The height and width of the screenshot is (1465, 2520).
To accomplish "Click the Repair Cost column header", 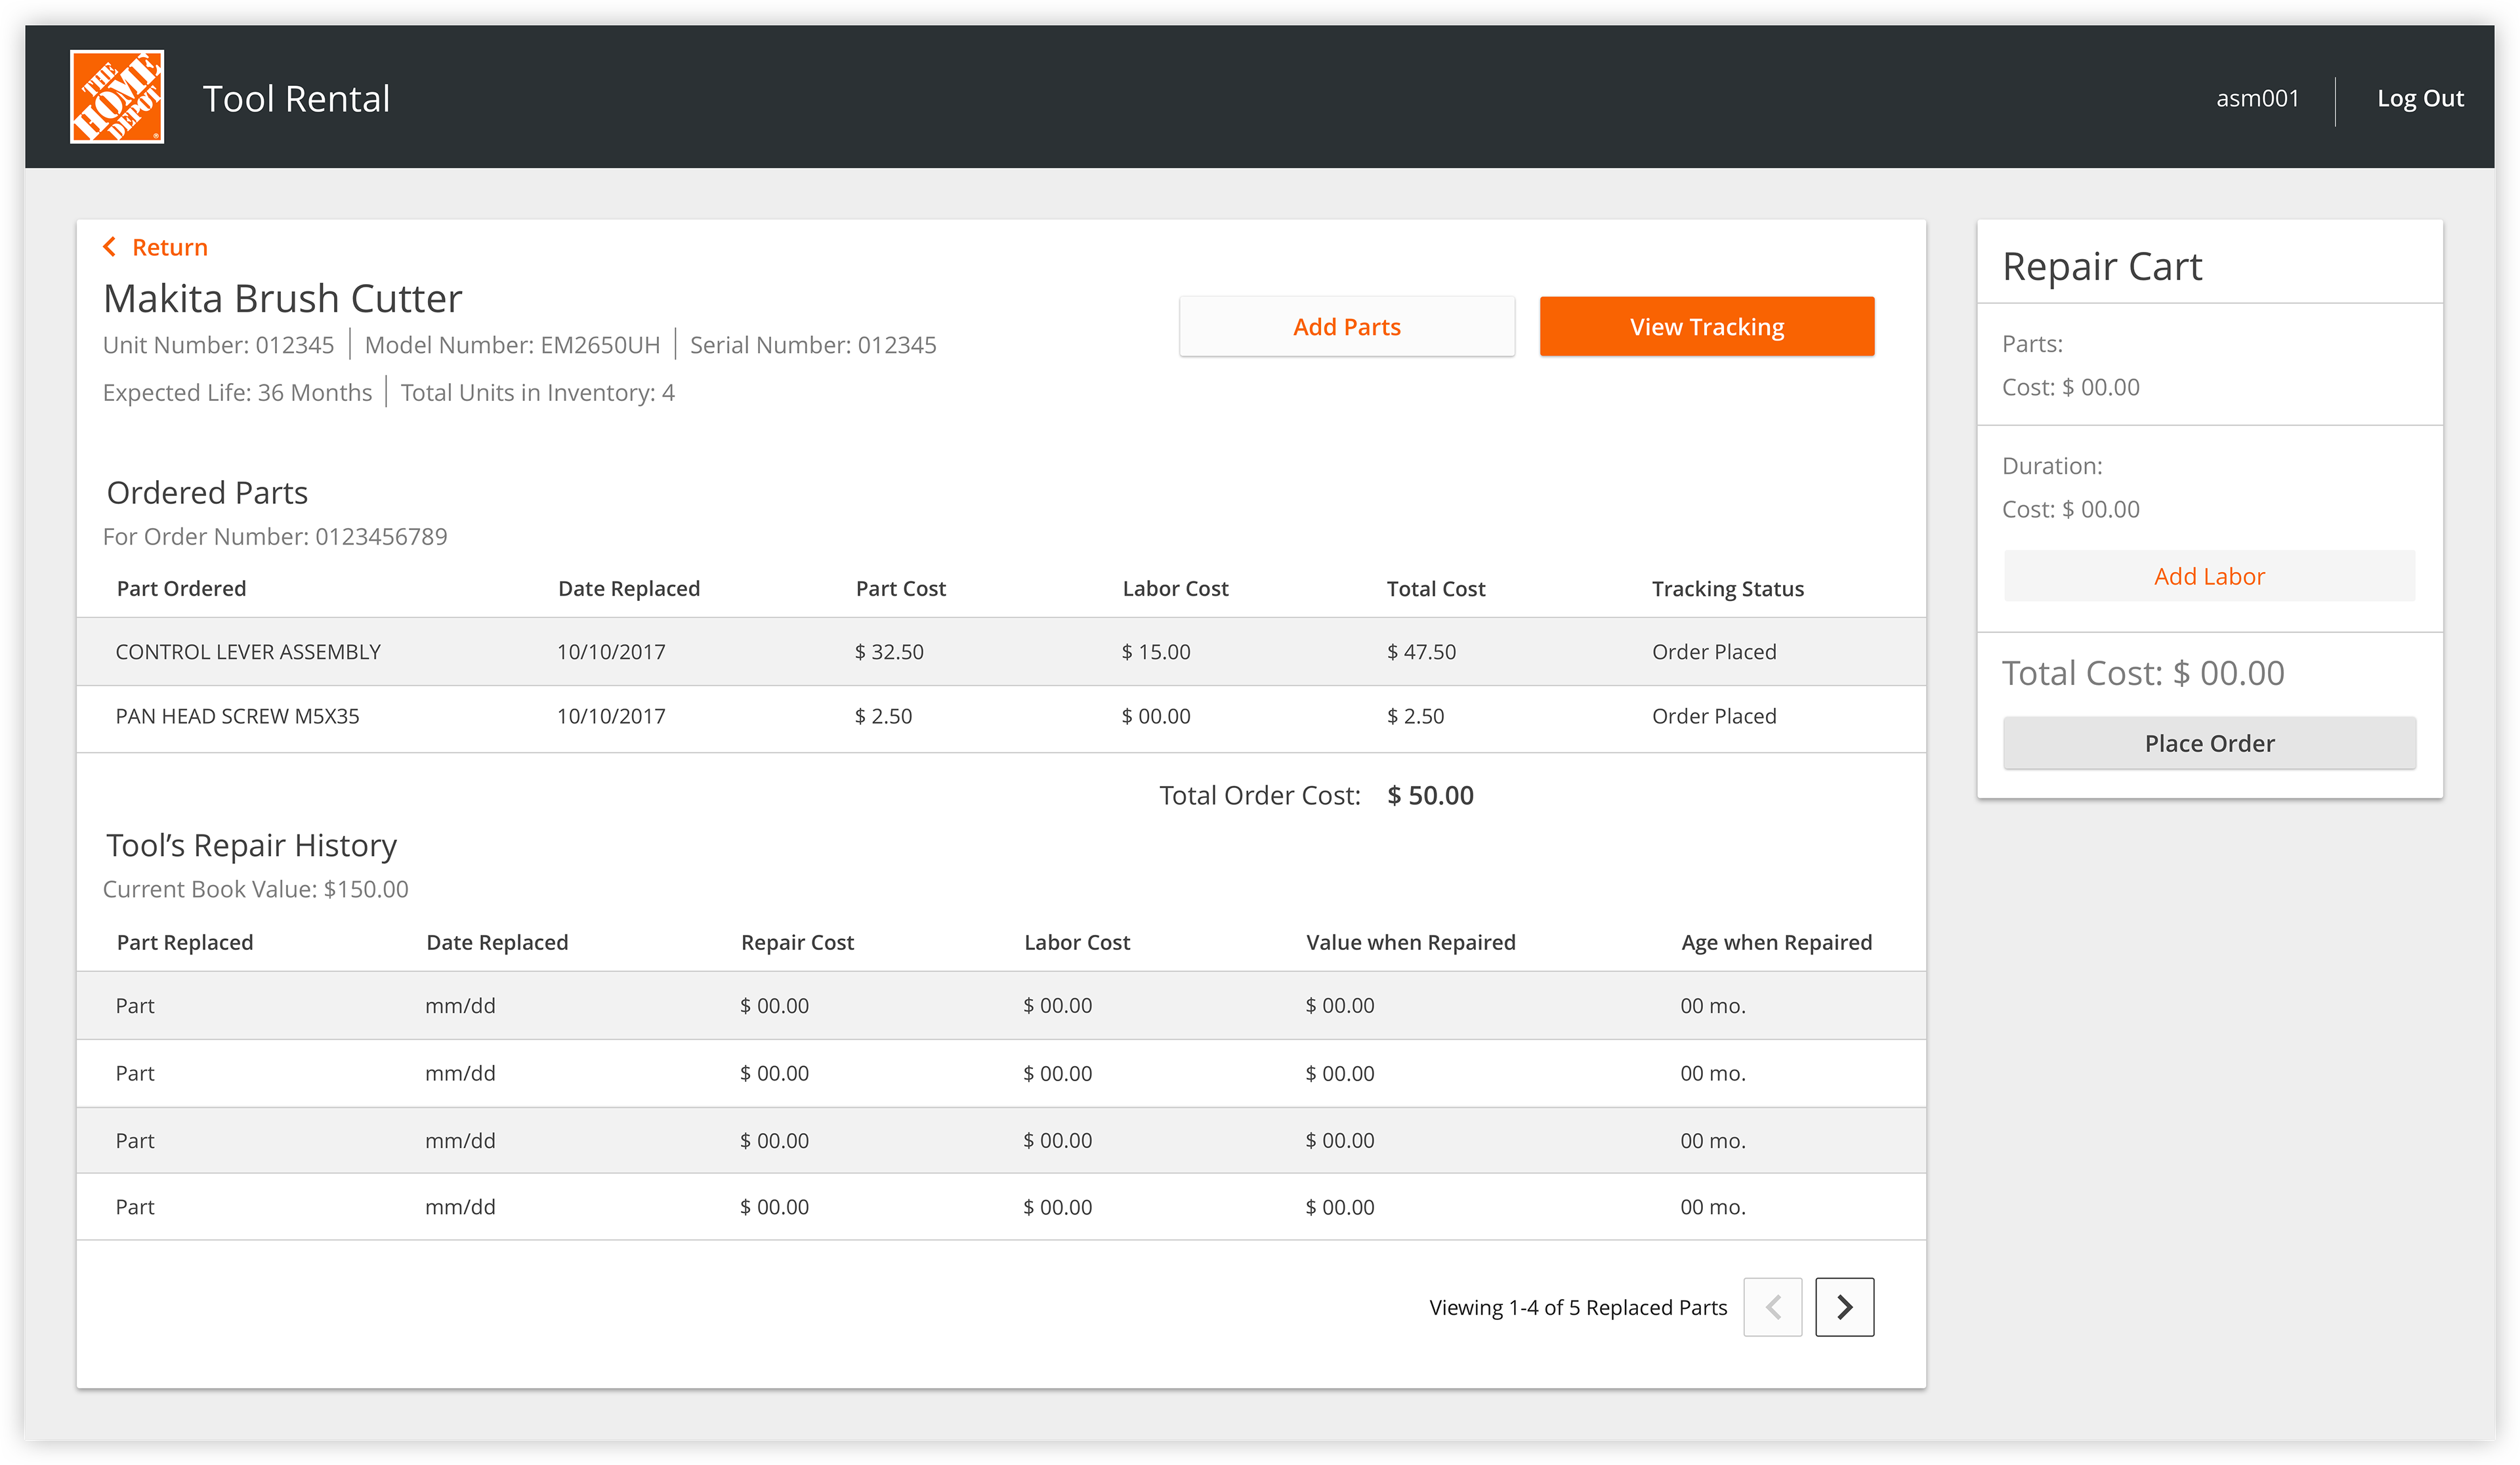I will point(797,942).
